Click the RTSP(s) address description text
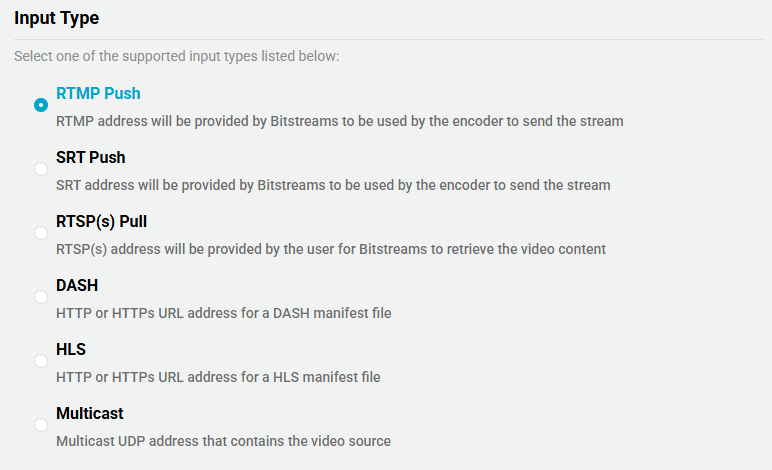Viewport: 772px width, 470px height. point(331,249)
